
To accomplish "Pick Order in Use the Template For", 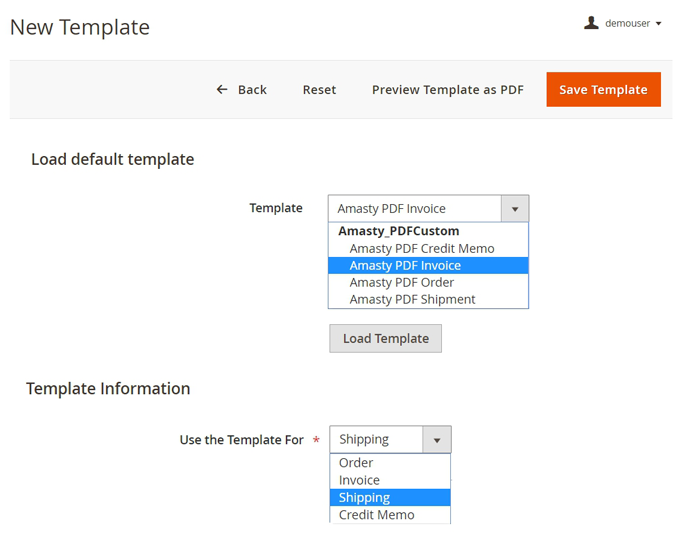I will (356, 463).
